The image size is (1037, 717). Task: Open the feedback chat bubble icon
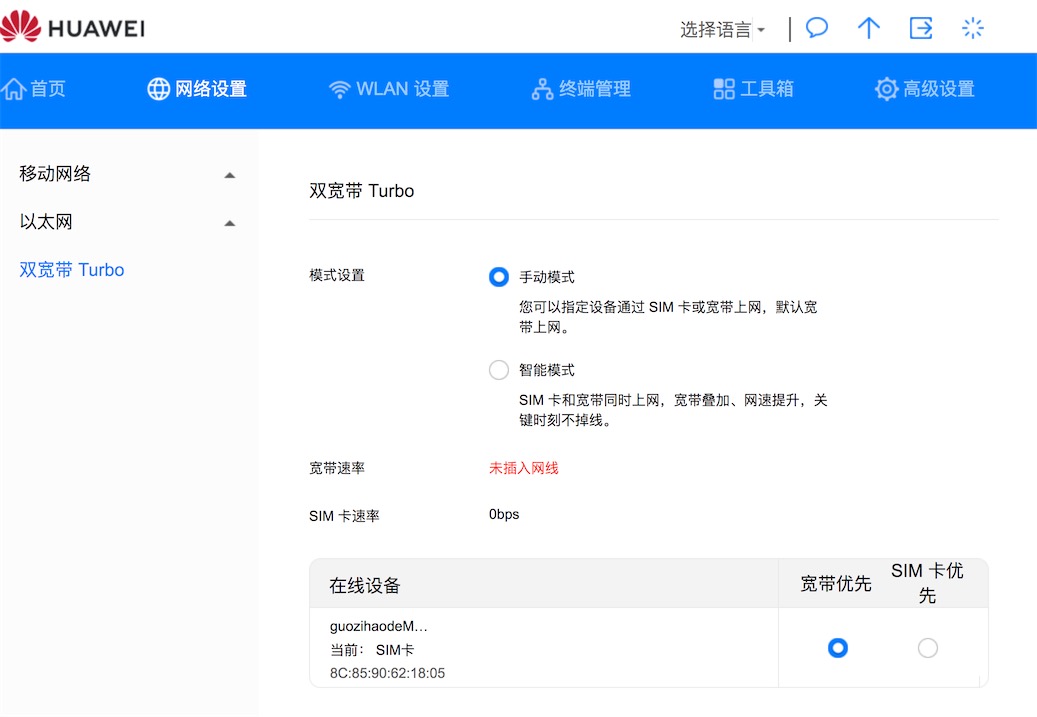point(816,27)
